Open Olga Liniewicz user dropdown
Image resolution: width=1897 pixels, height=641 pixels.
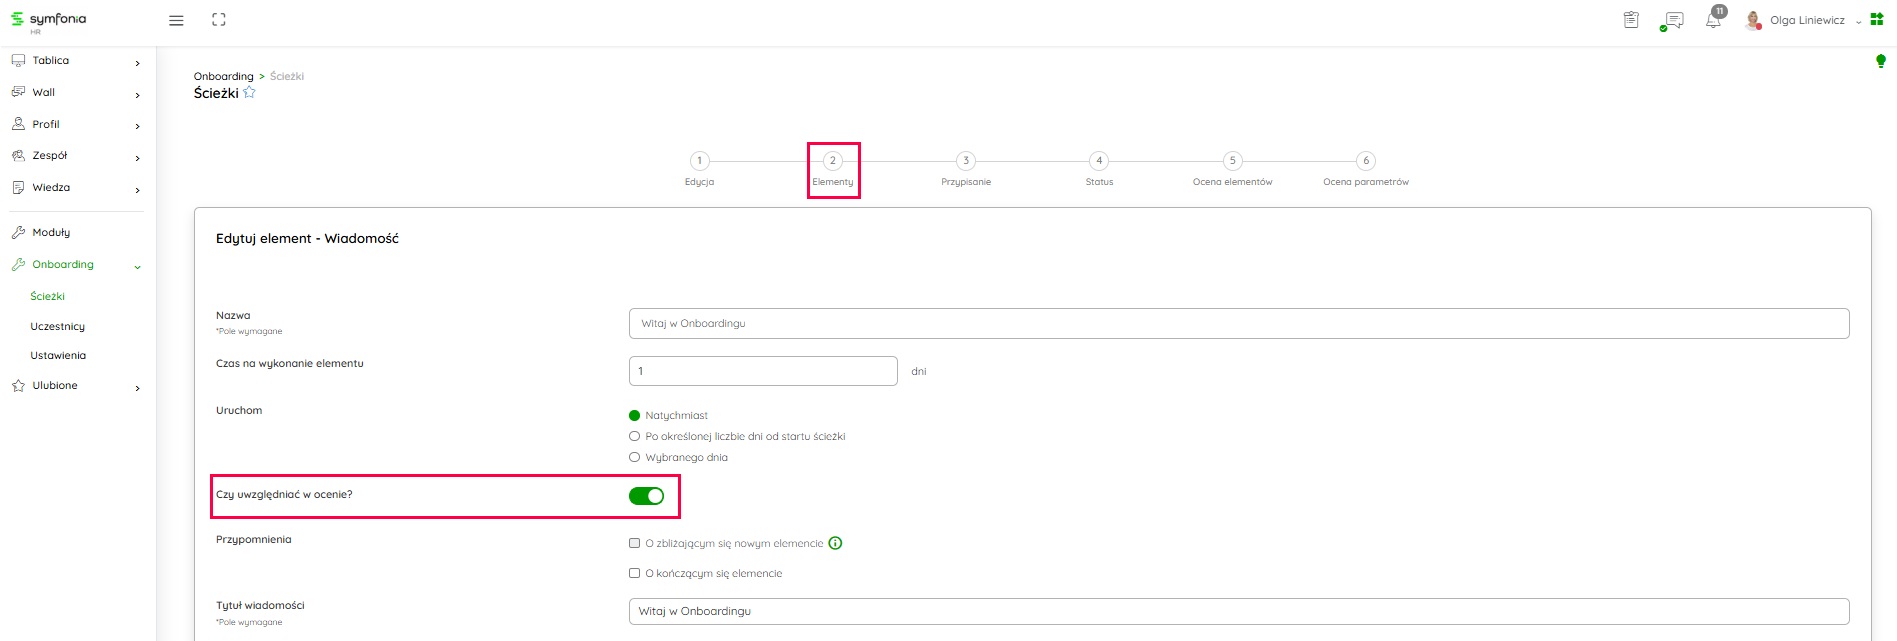click(x=1808, y=20)
